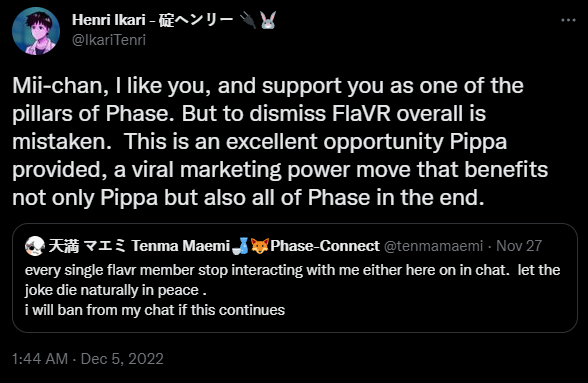Click the plug emoji in display name

pos(248,20)
